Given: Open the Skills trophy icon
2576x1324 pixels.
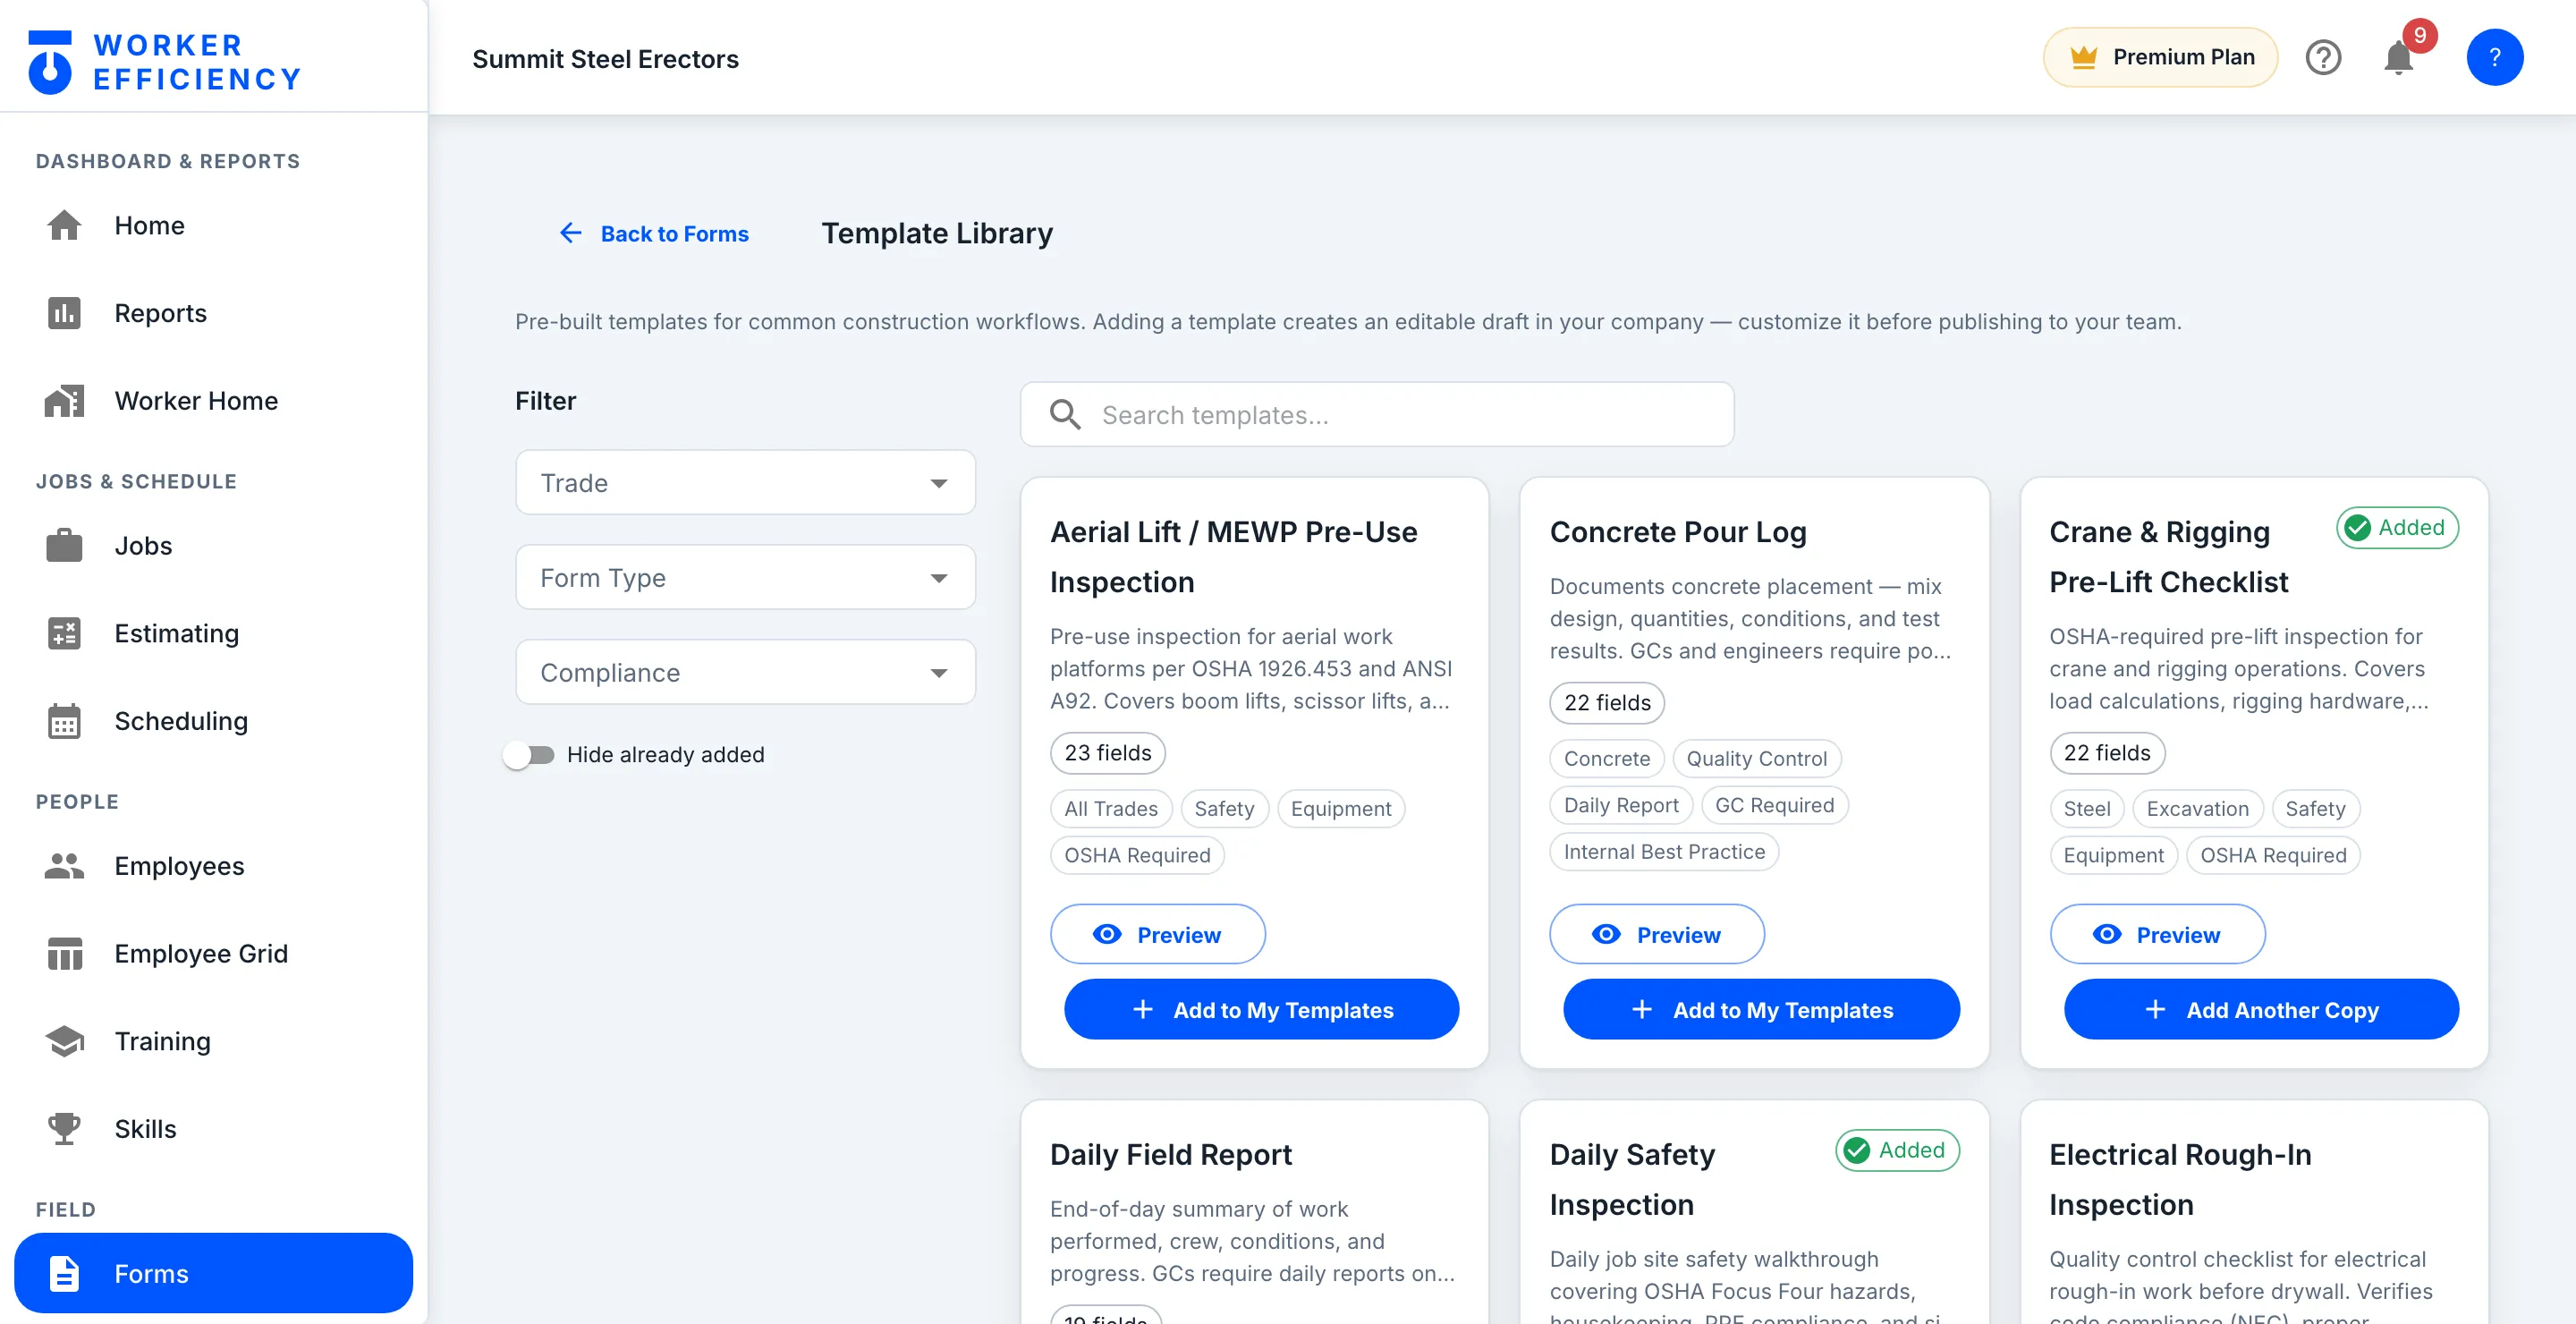Looking at the screenshot, I should tap(64, 1129).
